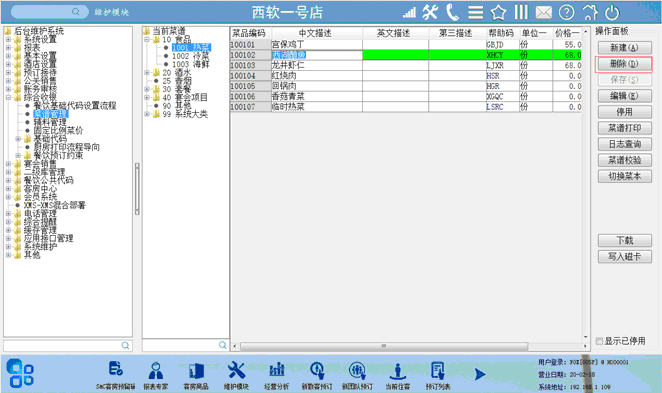662x393 pixels.
Task: Collapse the 综合收银 tree node
Action: point(8,98)
